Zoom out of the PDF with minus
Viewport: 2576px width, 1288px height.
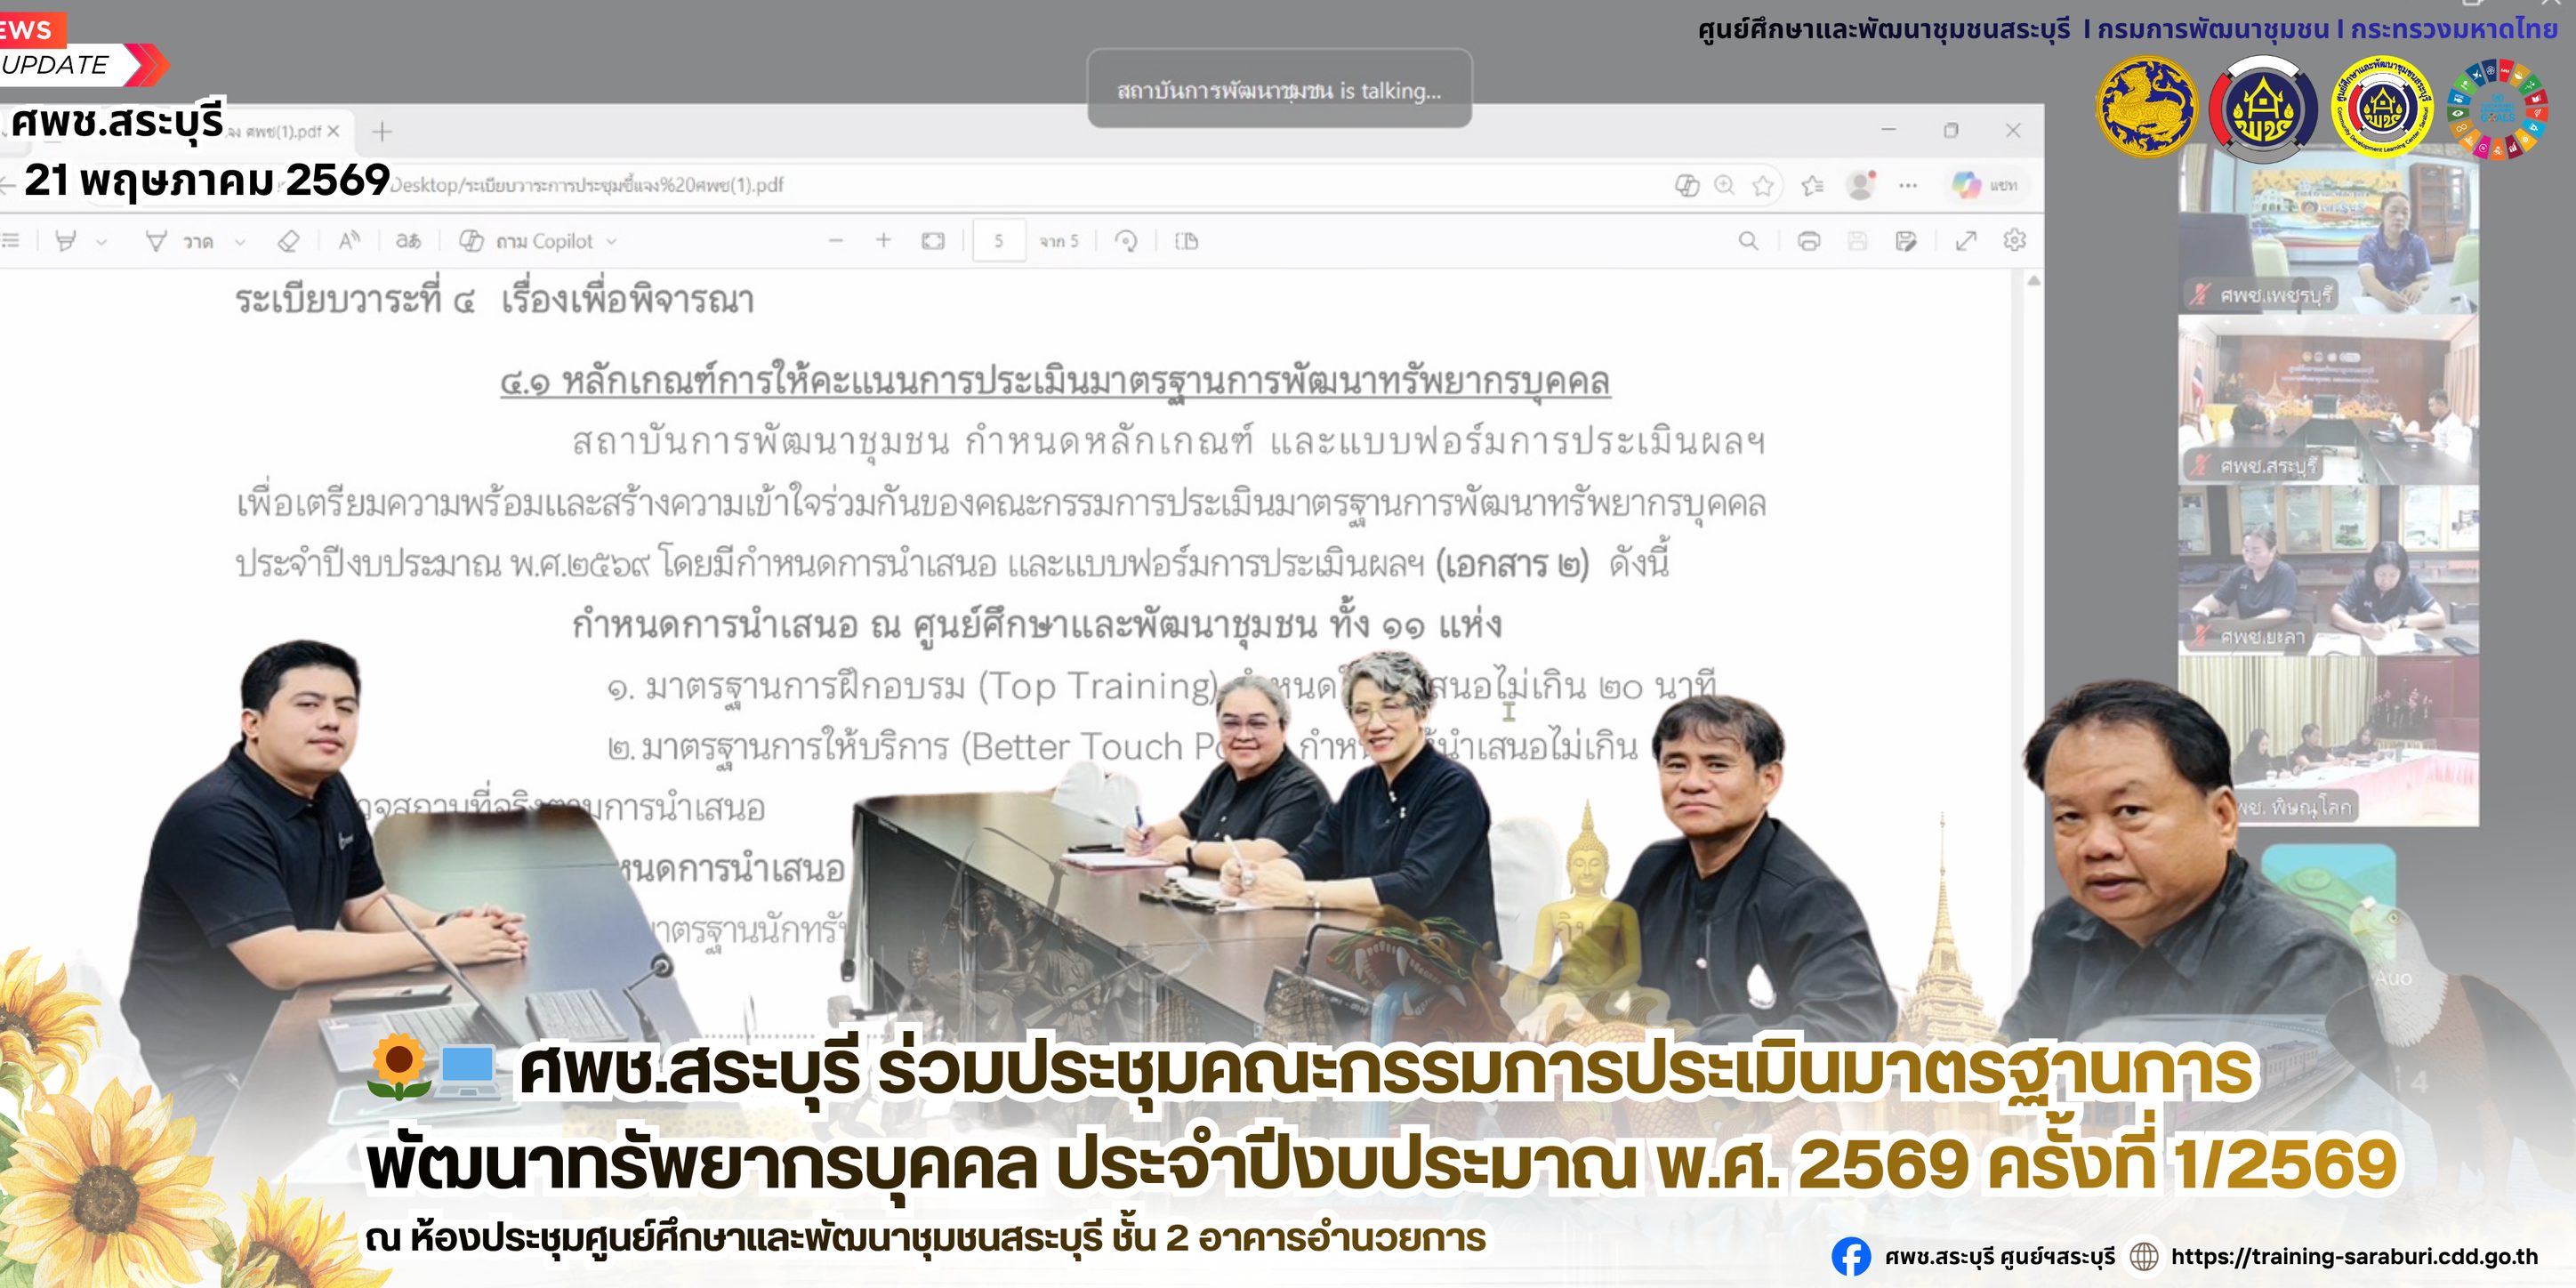coord(836,241)
